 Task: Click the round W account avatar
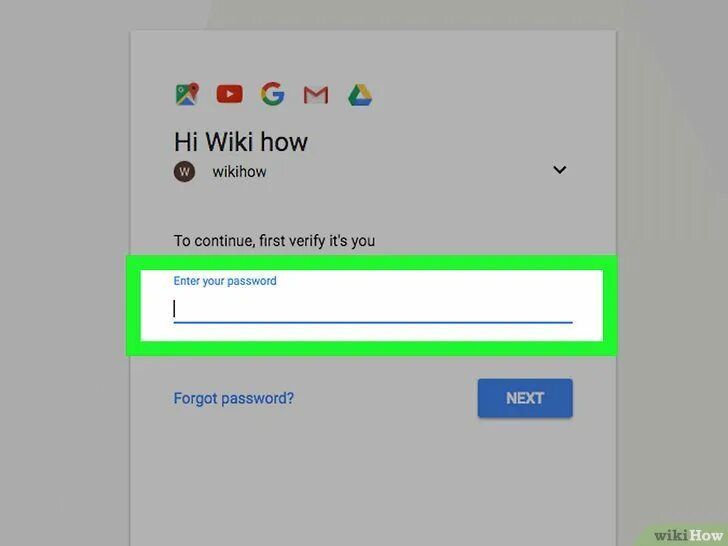[184, 172]
